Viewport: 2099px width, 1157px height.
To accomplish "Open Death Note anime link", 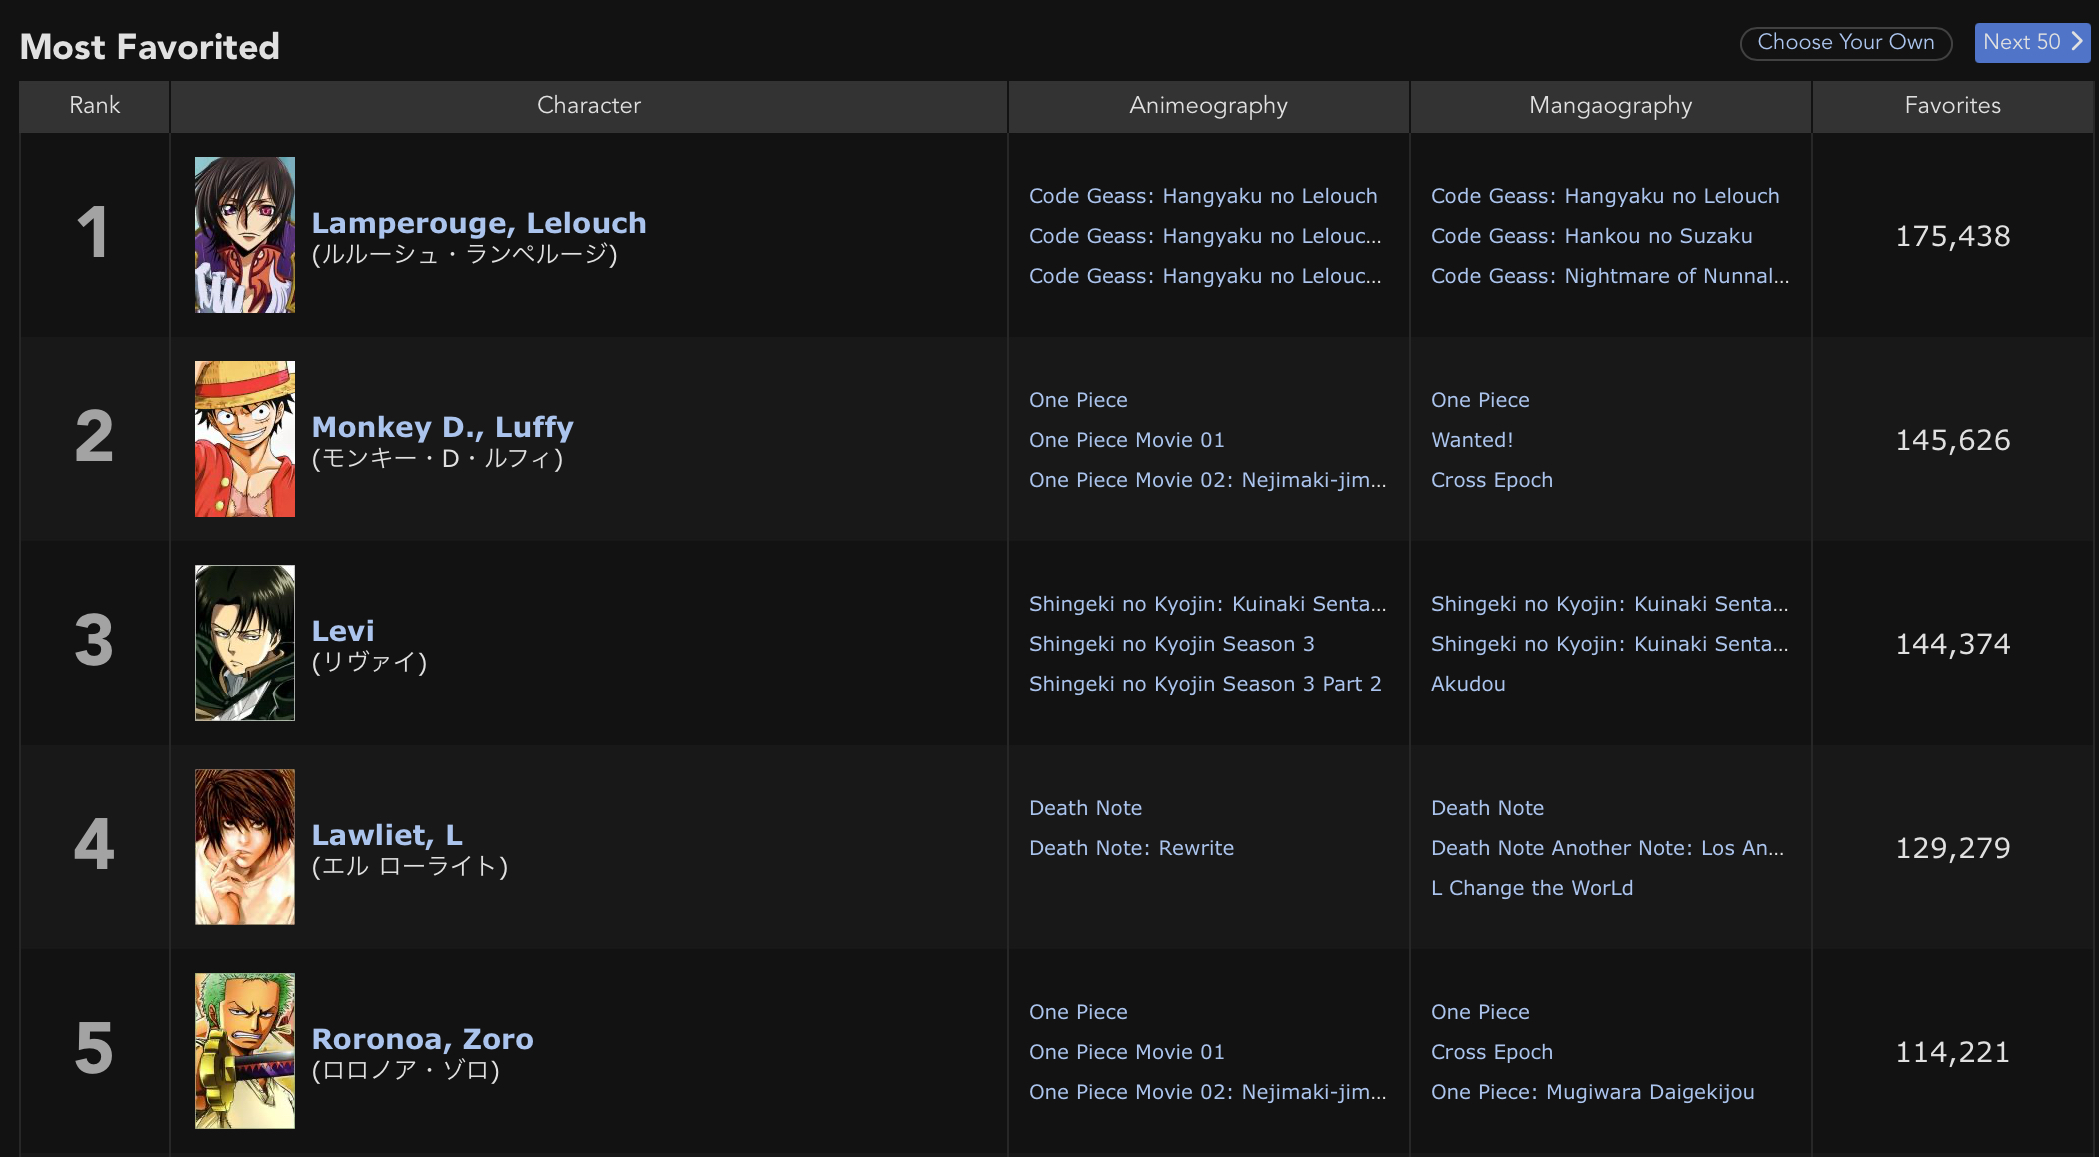I will tap(1085, 808).
